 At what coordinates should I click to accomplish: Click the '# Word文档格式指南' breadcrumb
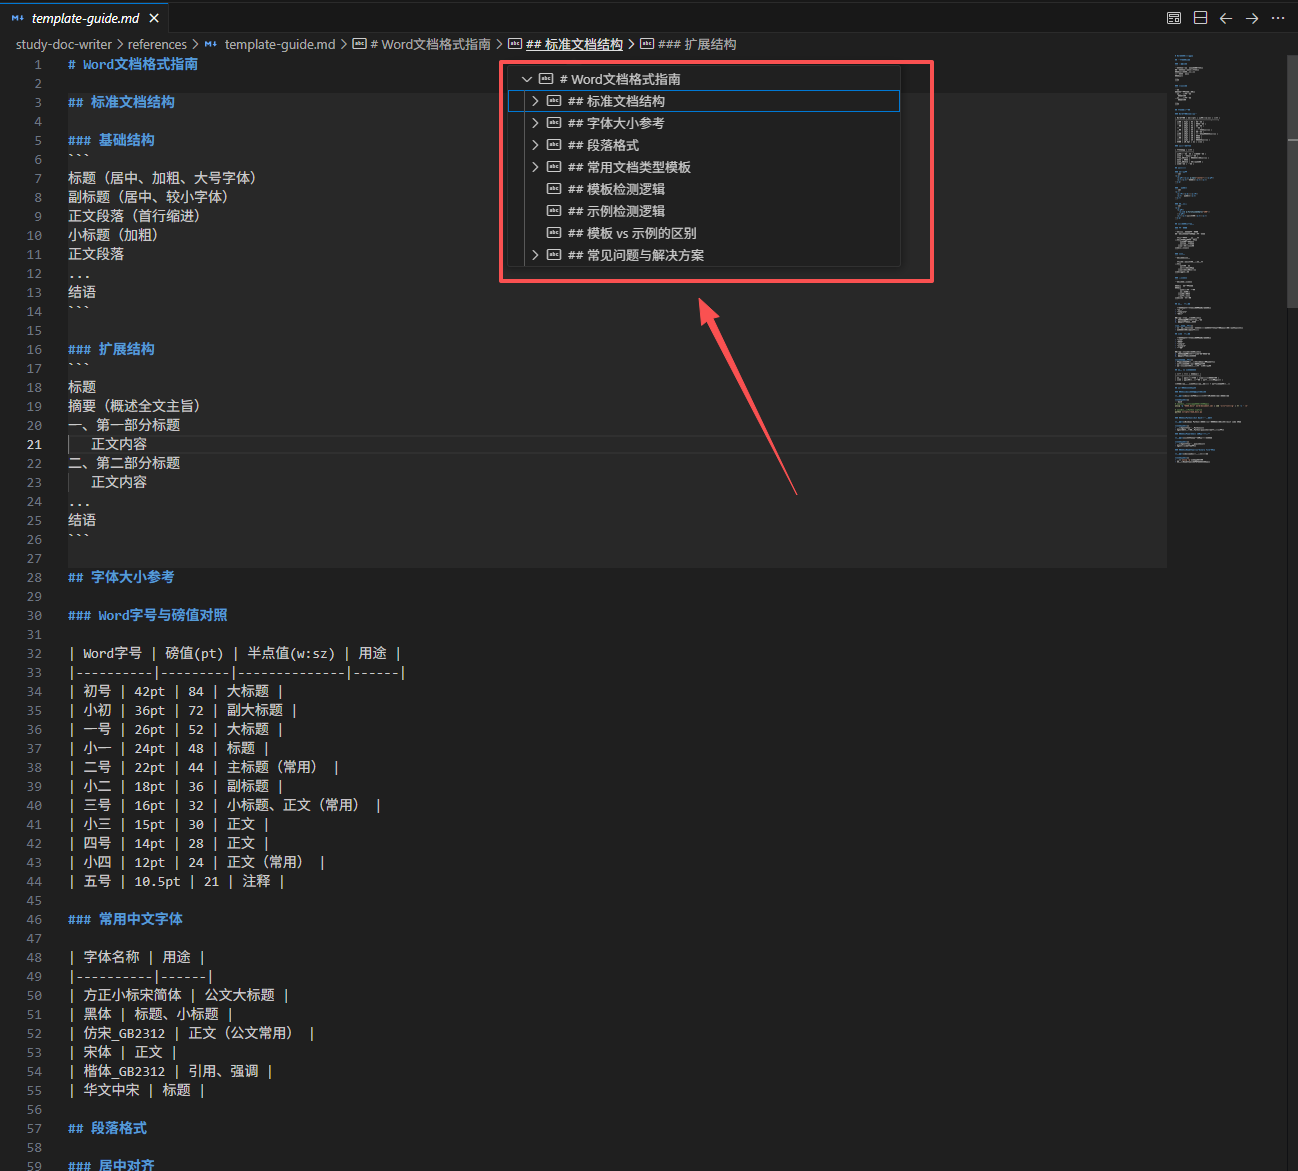click(x=421, y=44)
